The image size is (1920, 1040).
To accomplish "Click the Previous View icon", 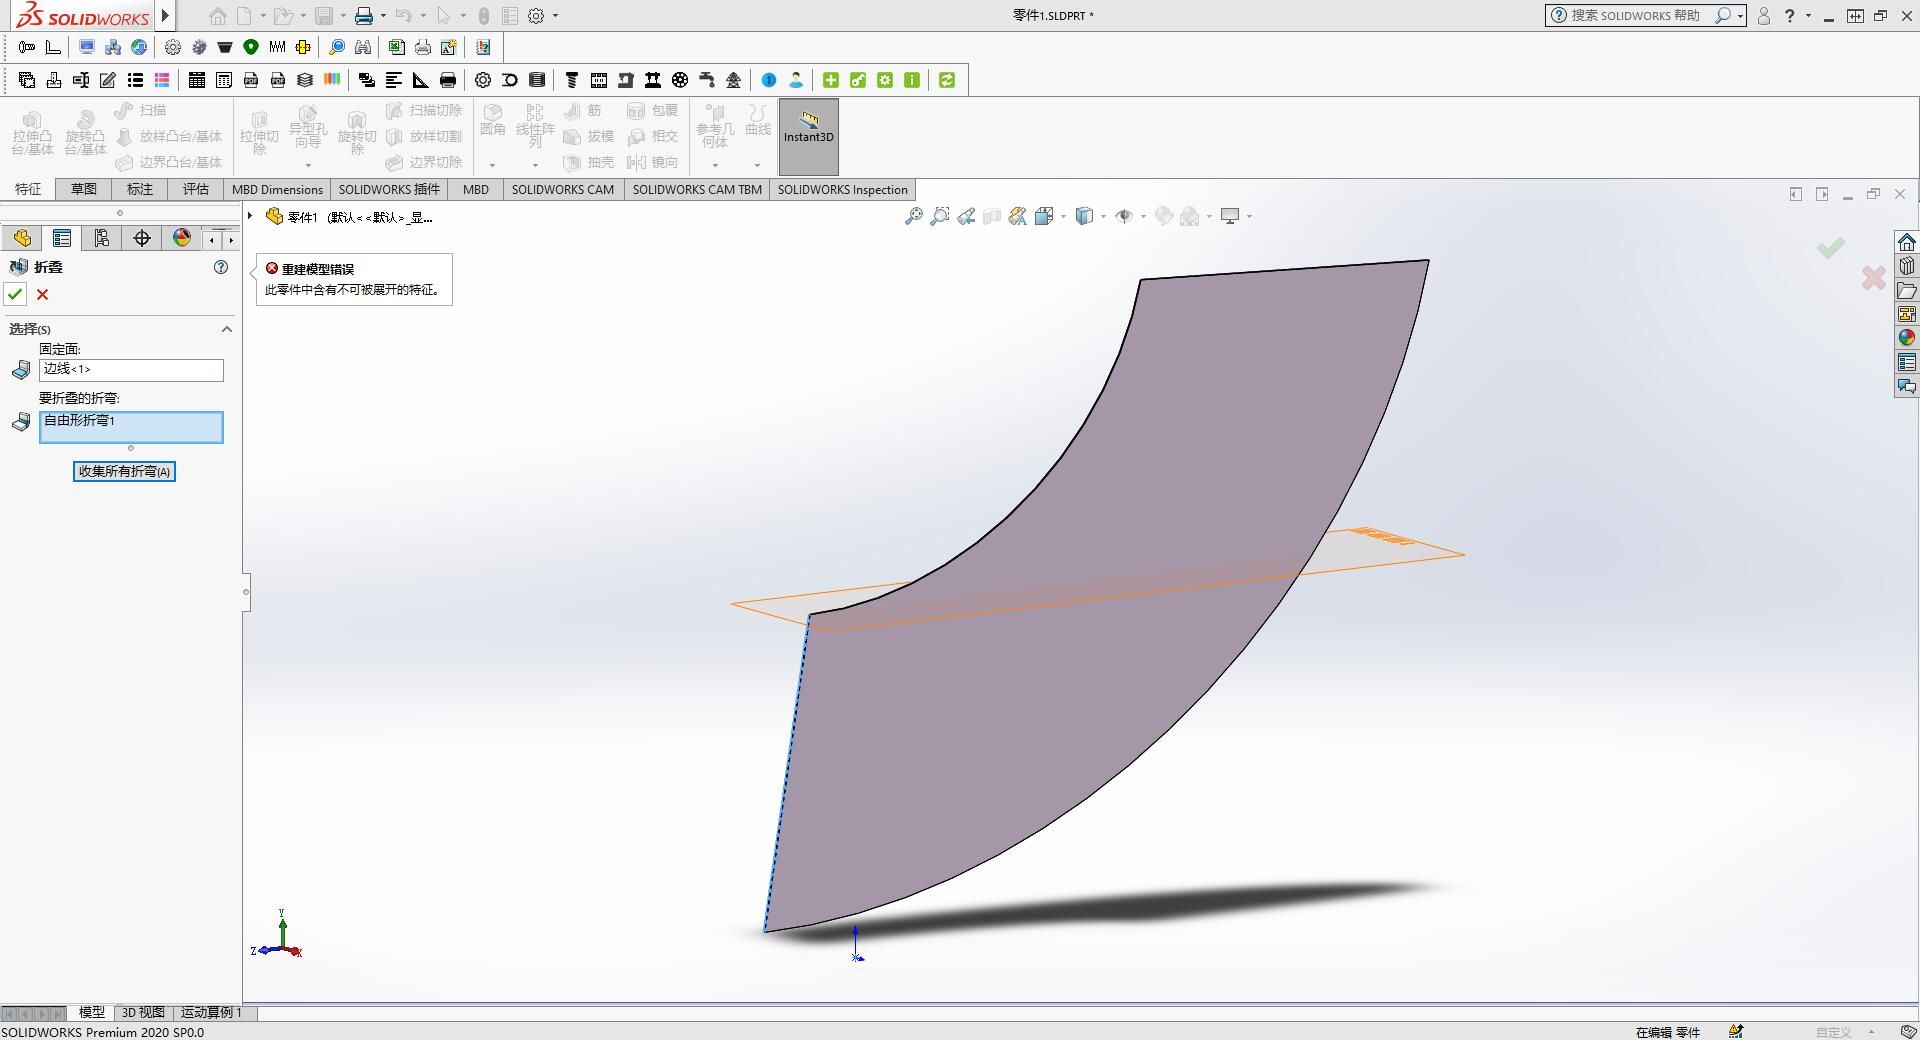I will (x=966, y=216).
